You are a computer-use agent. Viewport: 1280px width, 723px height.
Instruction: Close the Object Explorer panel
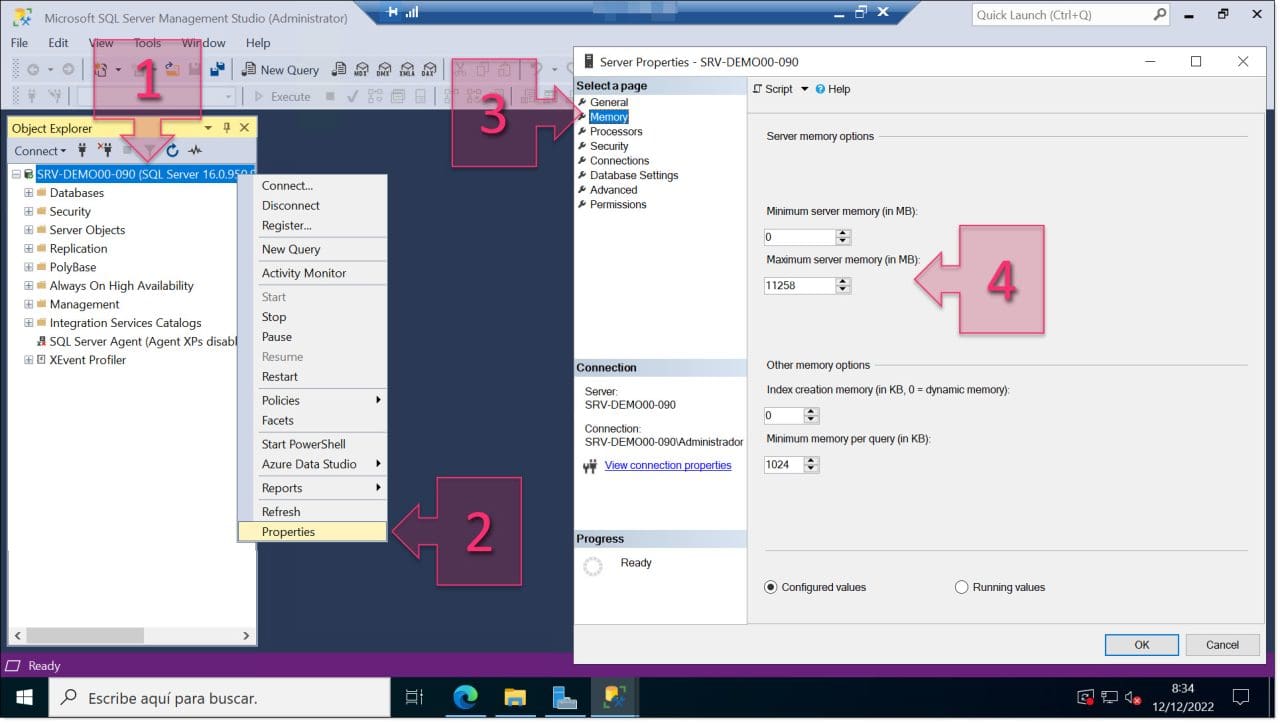pos(245,128)
